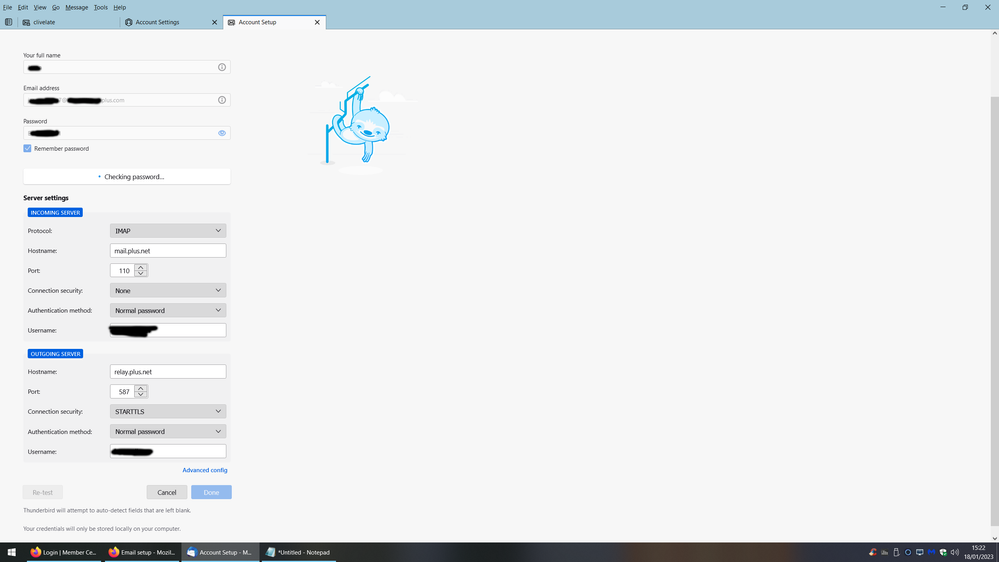Viewport: 999px width, 562px height.
Task: Open incoming Connection security dropdown showing None
Action: (x=168, y=291)
